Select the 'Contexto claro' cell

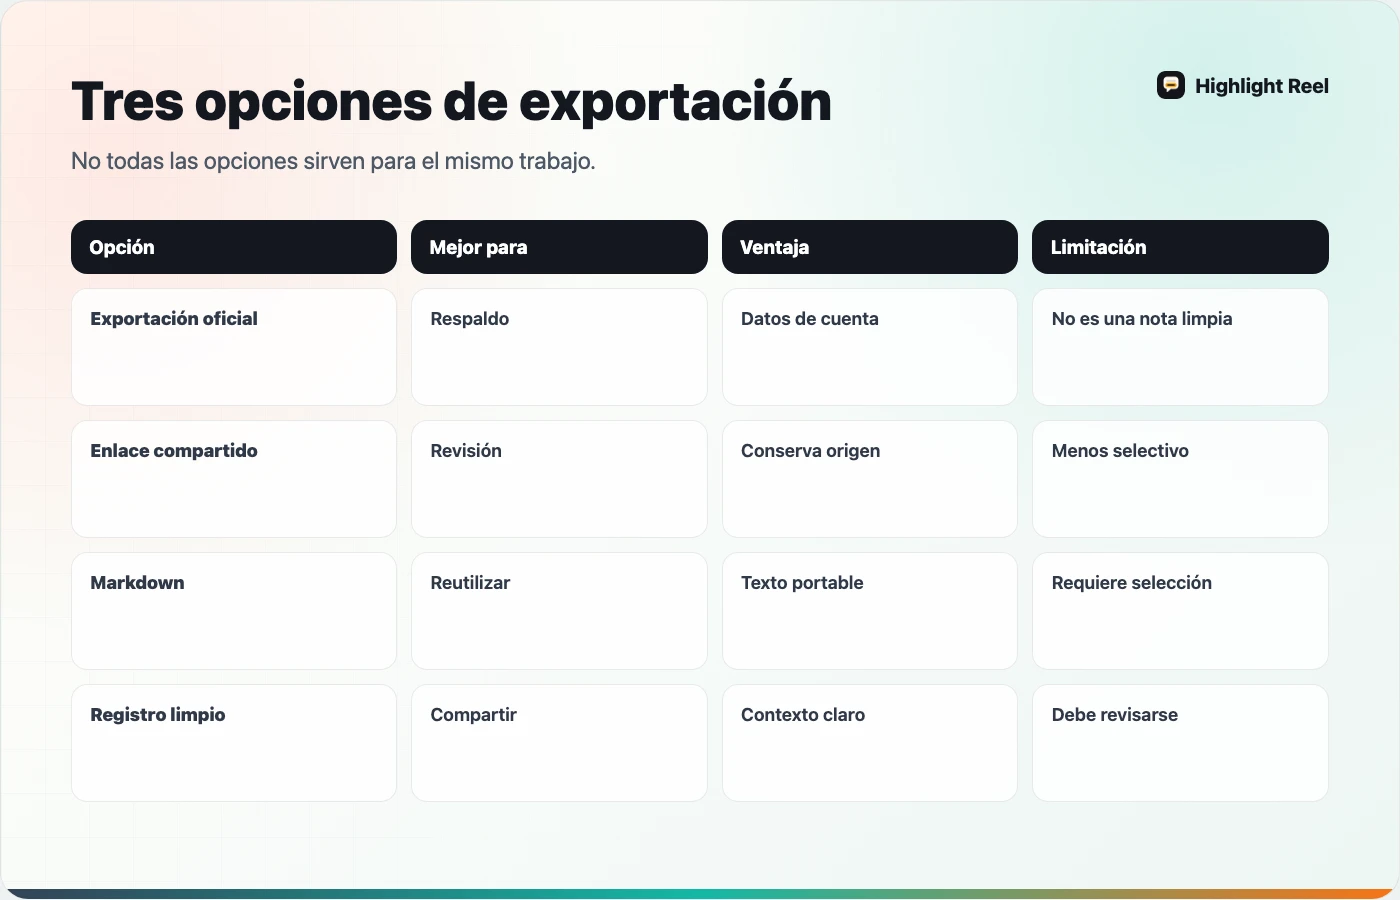point(870,743)
